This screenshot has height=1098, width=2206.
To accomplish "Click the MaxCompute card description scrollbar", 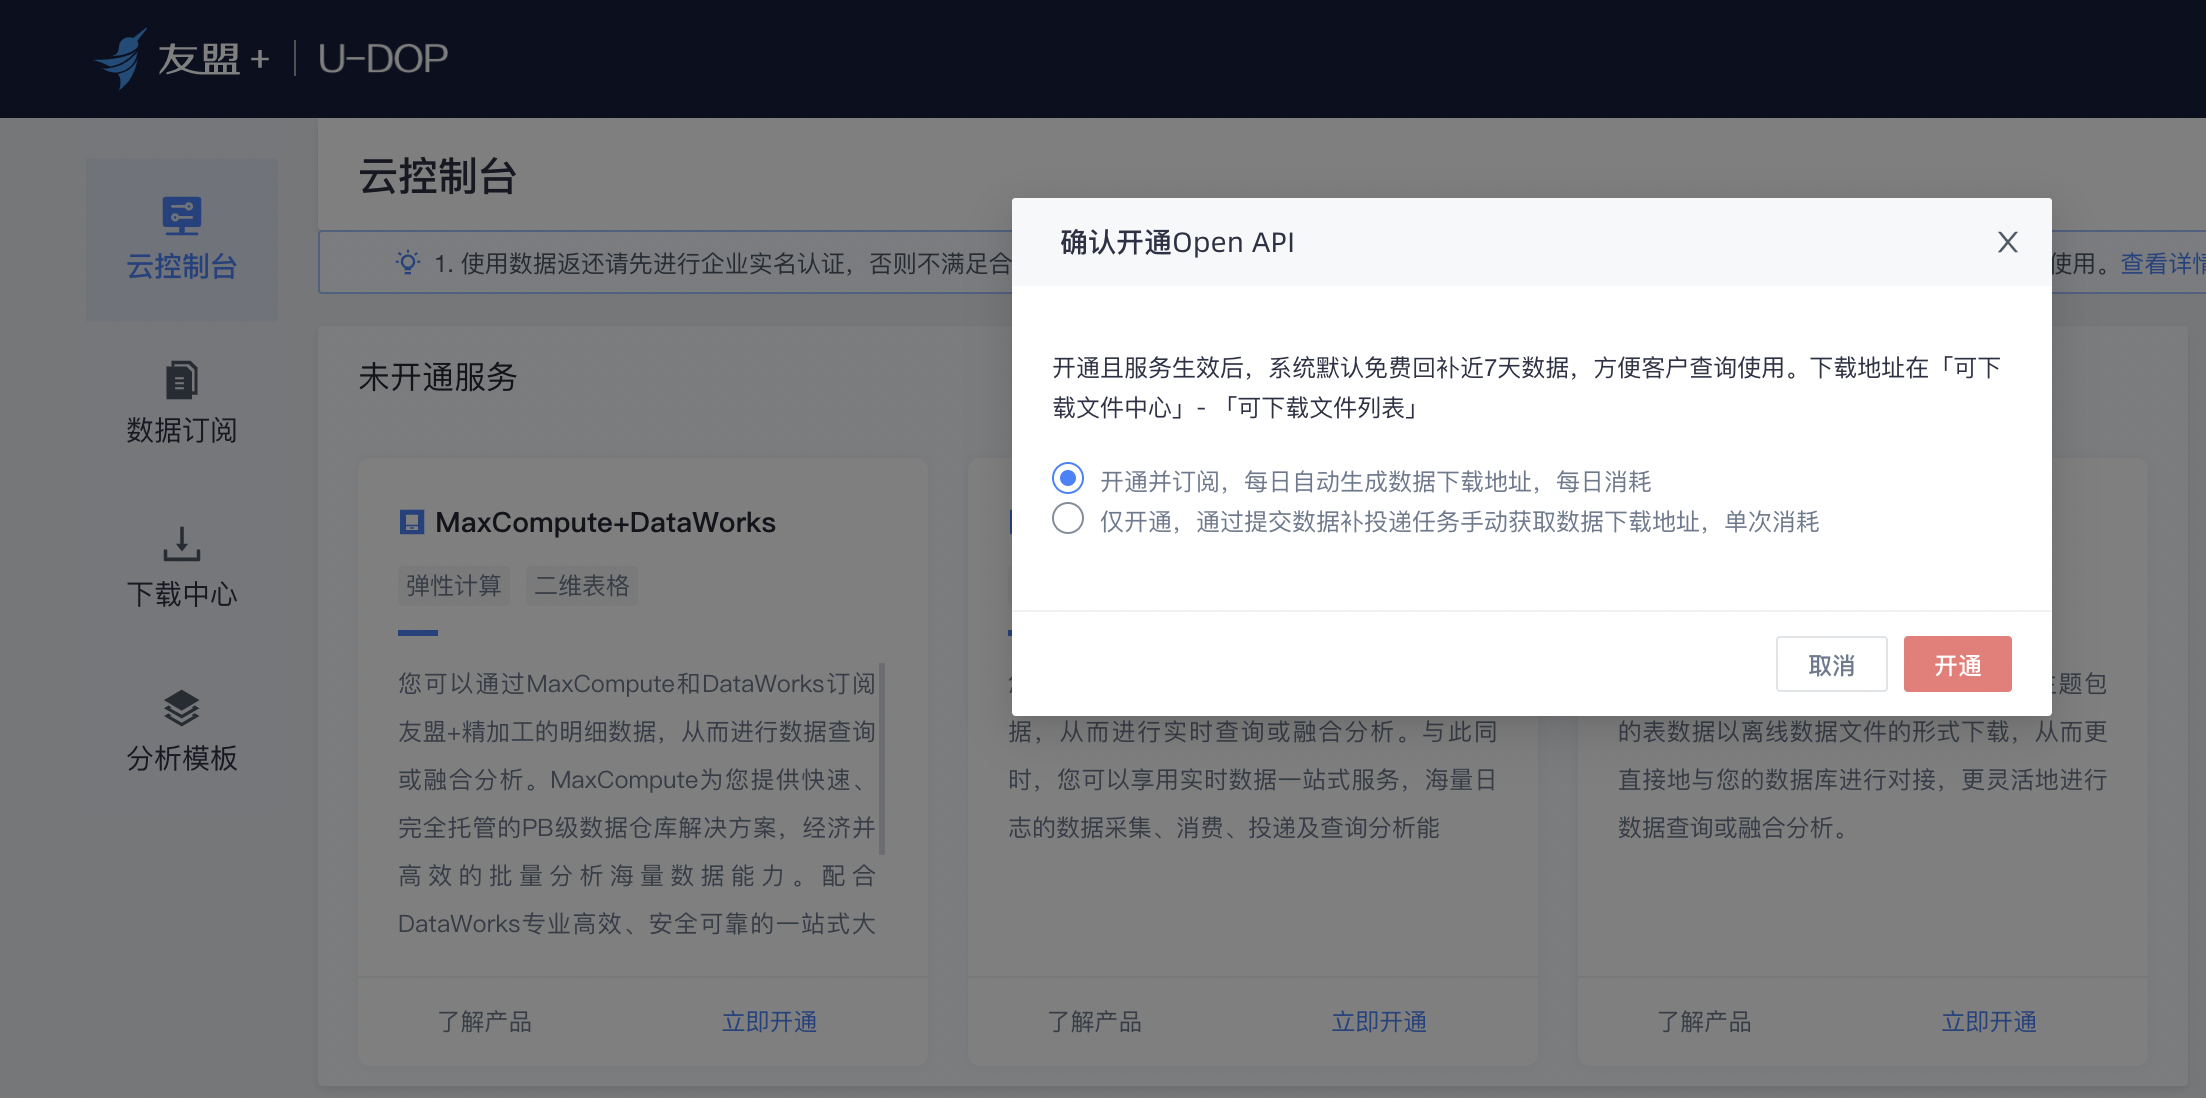I will pos(881,758).
